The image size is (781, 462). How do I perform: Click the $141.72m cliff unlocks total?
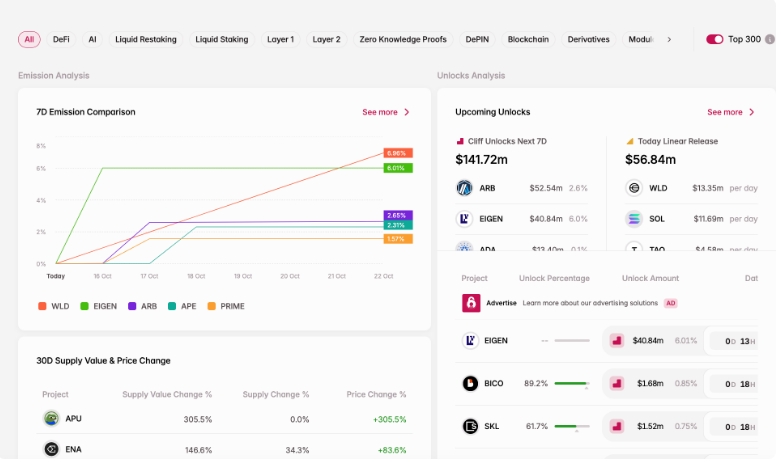(481, 159)
